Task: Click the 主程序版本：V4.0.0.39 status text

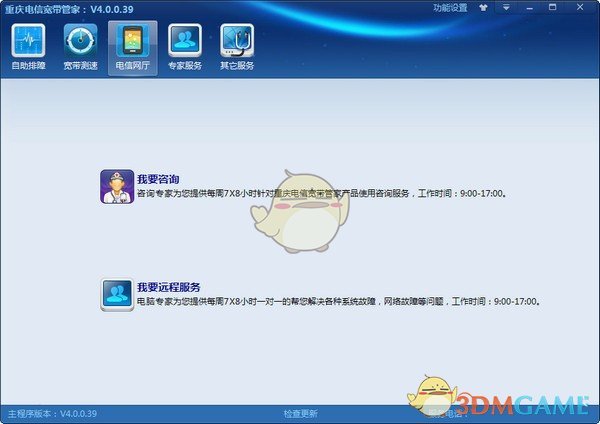Action: click(x=52, y=414)
